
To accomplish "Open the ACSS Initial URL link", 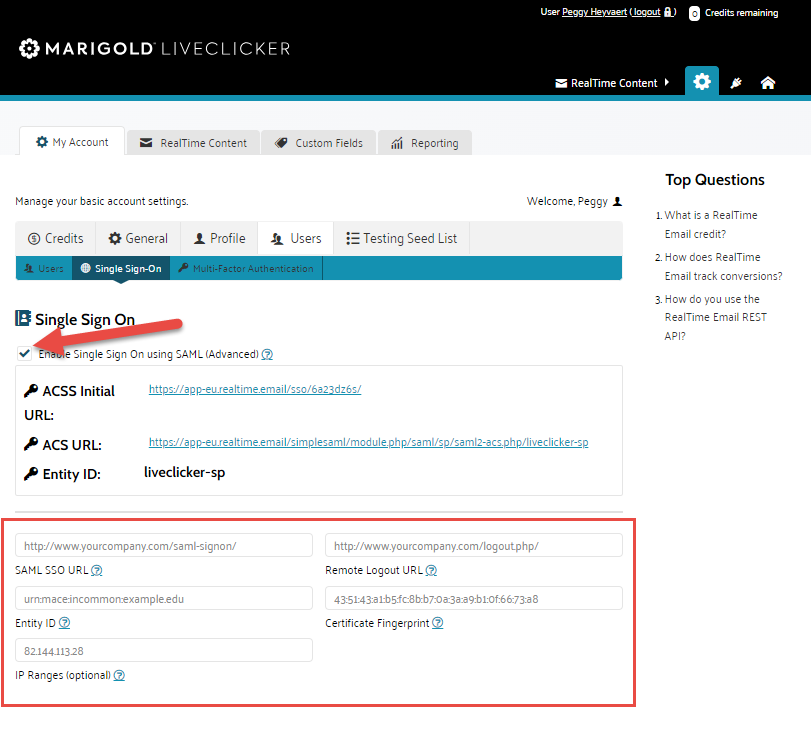I will tap(254, 390).
